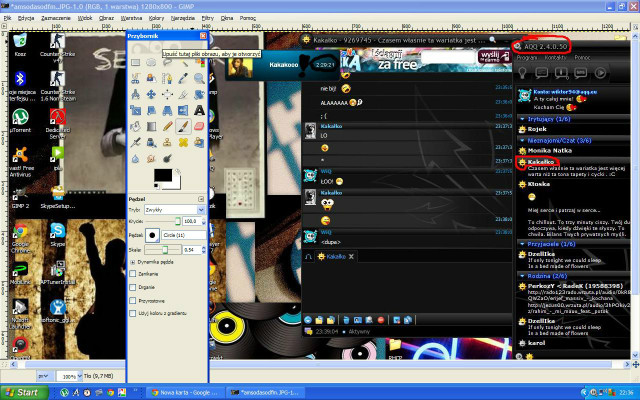Activate the Rotate tool
Viewport: 640px width, 400px height.
pyautogui.click(x=199, y=94)
